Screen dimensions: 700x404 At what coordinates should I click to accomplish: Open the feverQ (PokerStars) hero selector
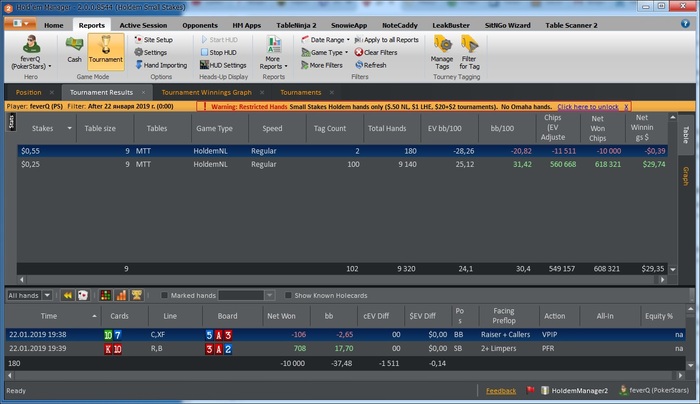(31, 53)
